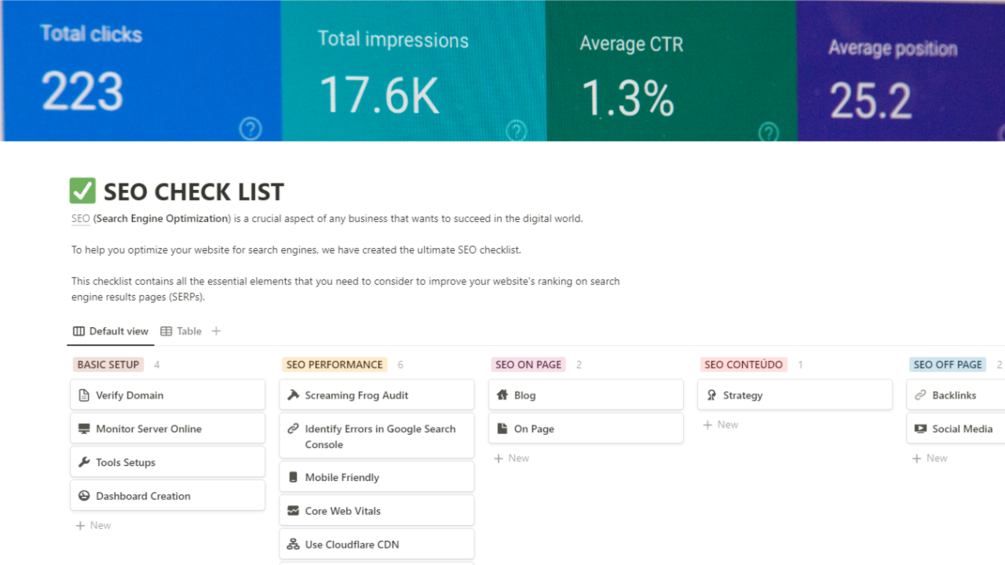Add new card under SEO OFF PAGE
Viewport: 1005px width, 565px height.
[929, 458]
